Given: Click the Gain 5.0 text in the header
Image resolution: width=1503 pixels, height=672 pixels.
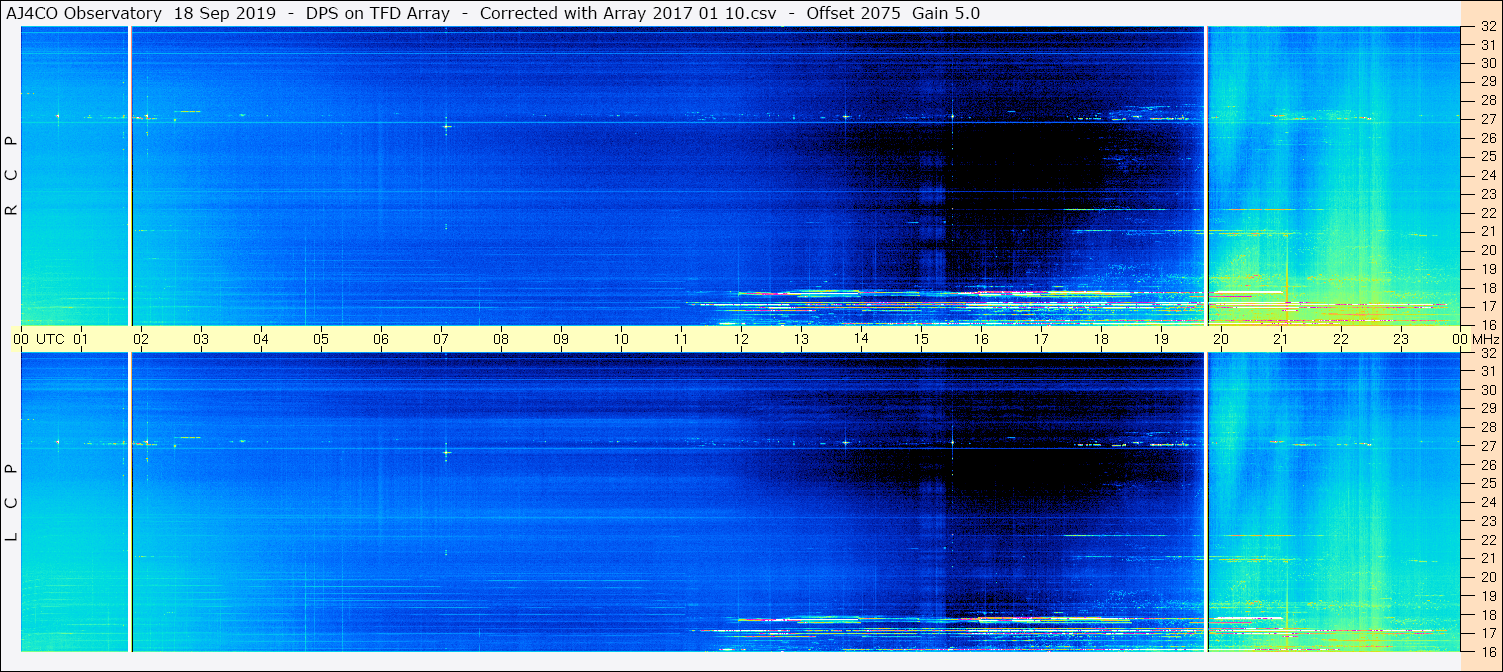Looking at the screenshot, I should click(946, 13).
